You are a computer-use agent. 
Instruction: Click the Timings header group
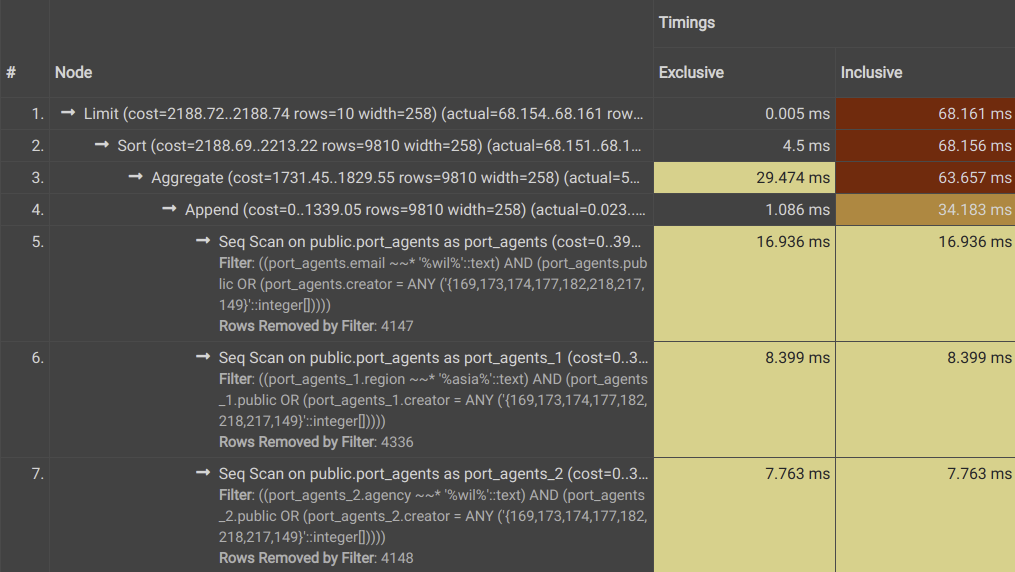pyautogui.click(x=687, y=23)
